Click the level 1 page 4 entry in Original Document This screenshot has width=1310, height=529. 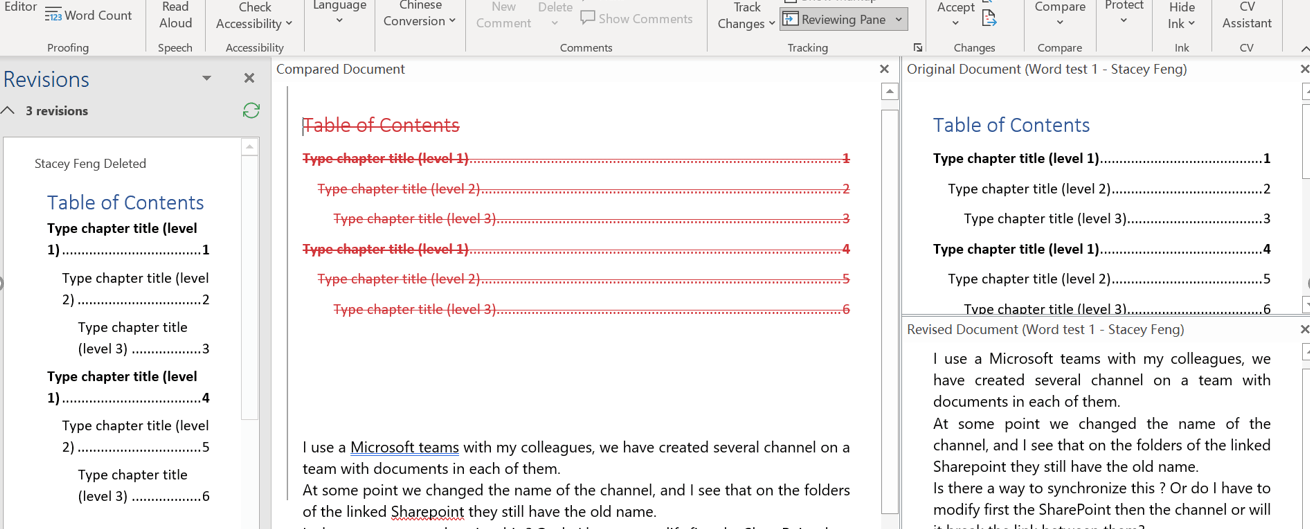[x=1102, y=248]
